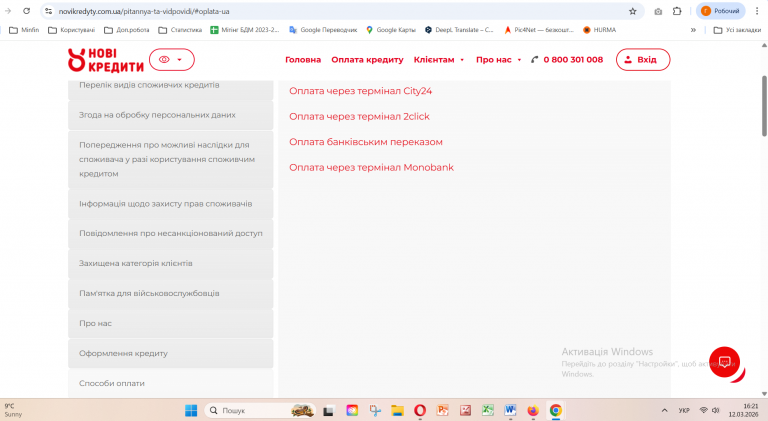This screenshot has width=768, height=421.
Task: Open the weather widget Sunny
Action: tap(13, 410)
